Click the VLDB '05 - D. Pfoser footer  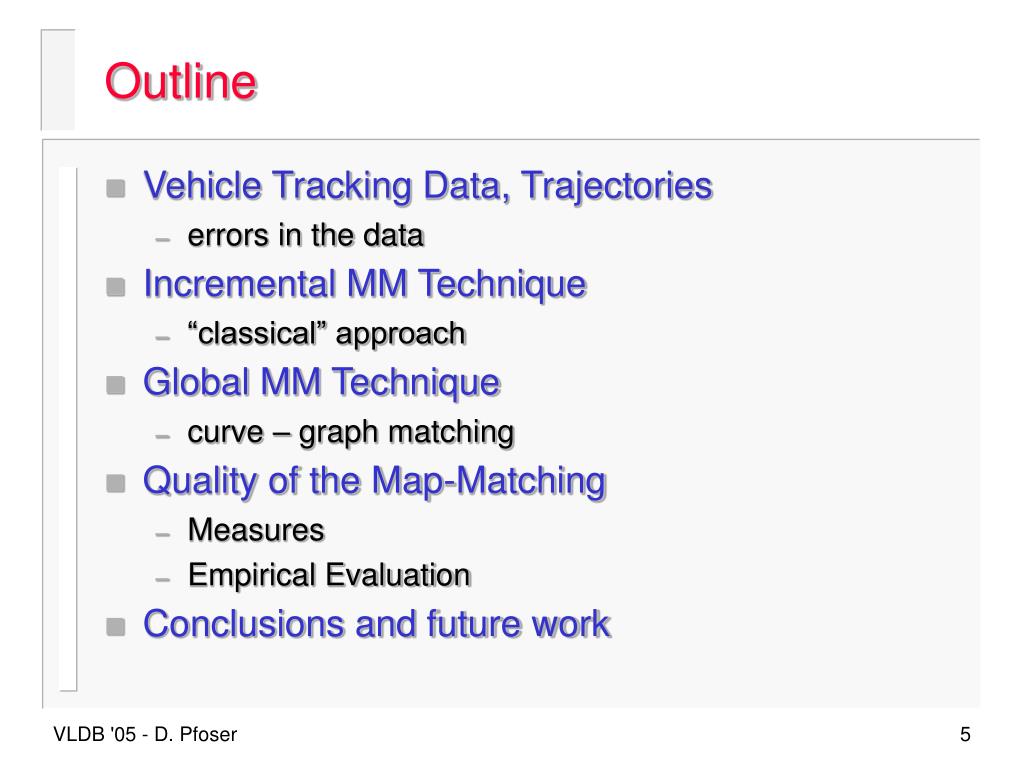point(145,735)
